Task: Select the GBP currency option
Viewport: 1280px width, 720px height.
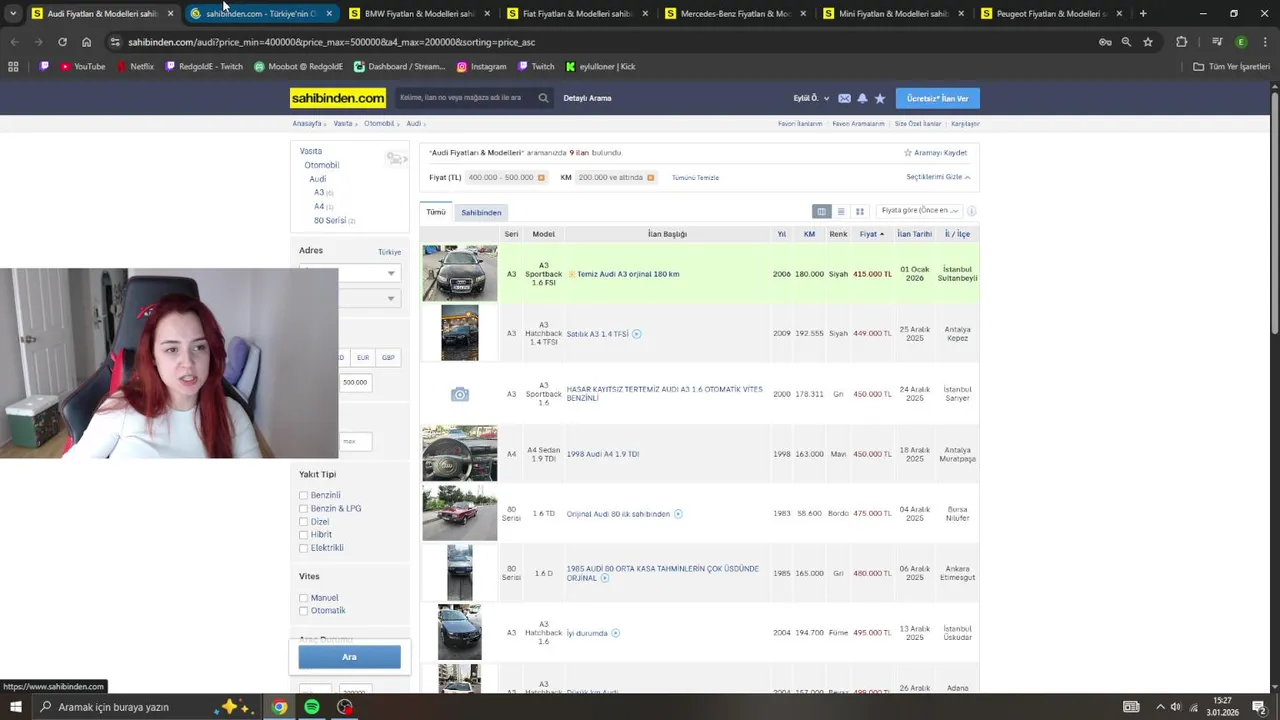Action: click(x=388, y=357)
